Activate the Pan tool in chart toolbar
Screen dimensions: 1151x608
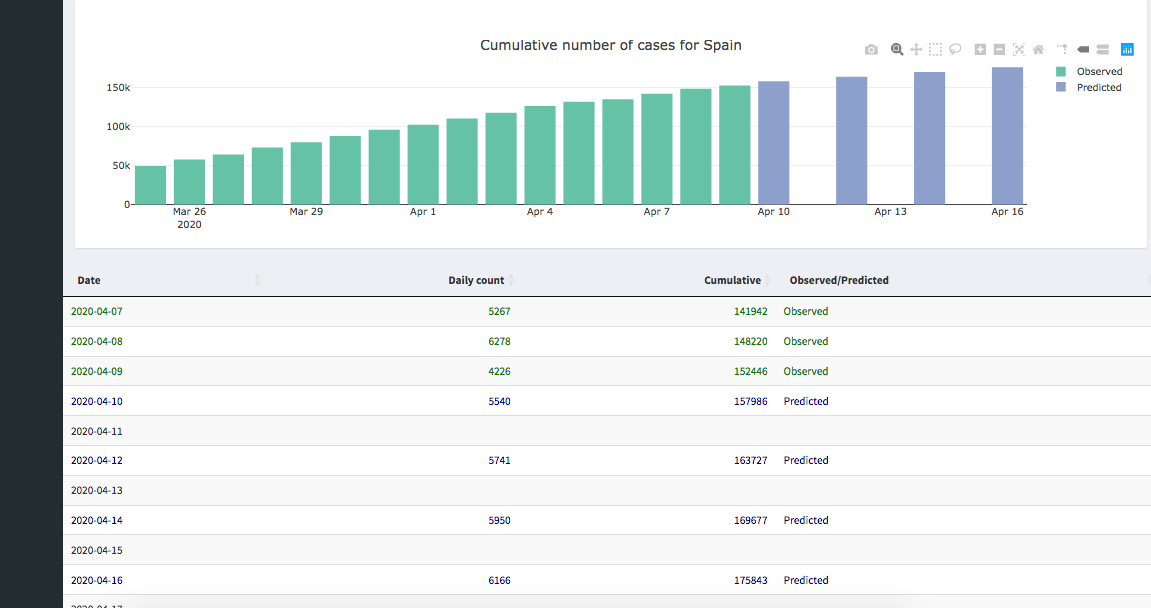pos(916,49)
